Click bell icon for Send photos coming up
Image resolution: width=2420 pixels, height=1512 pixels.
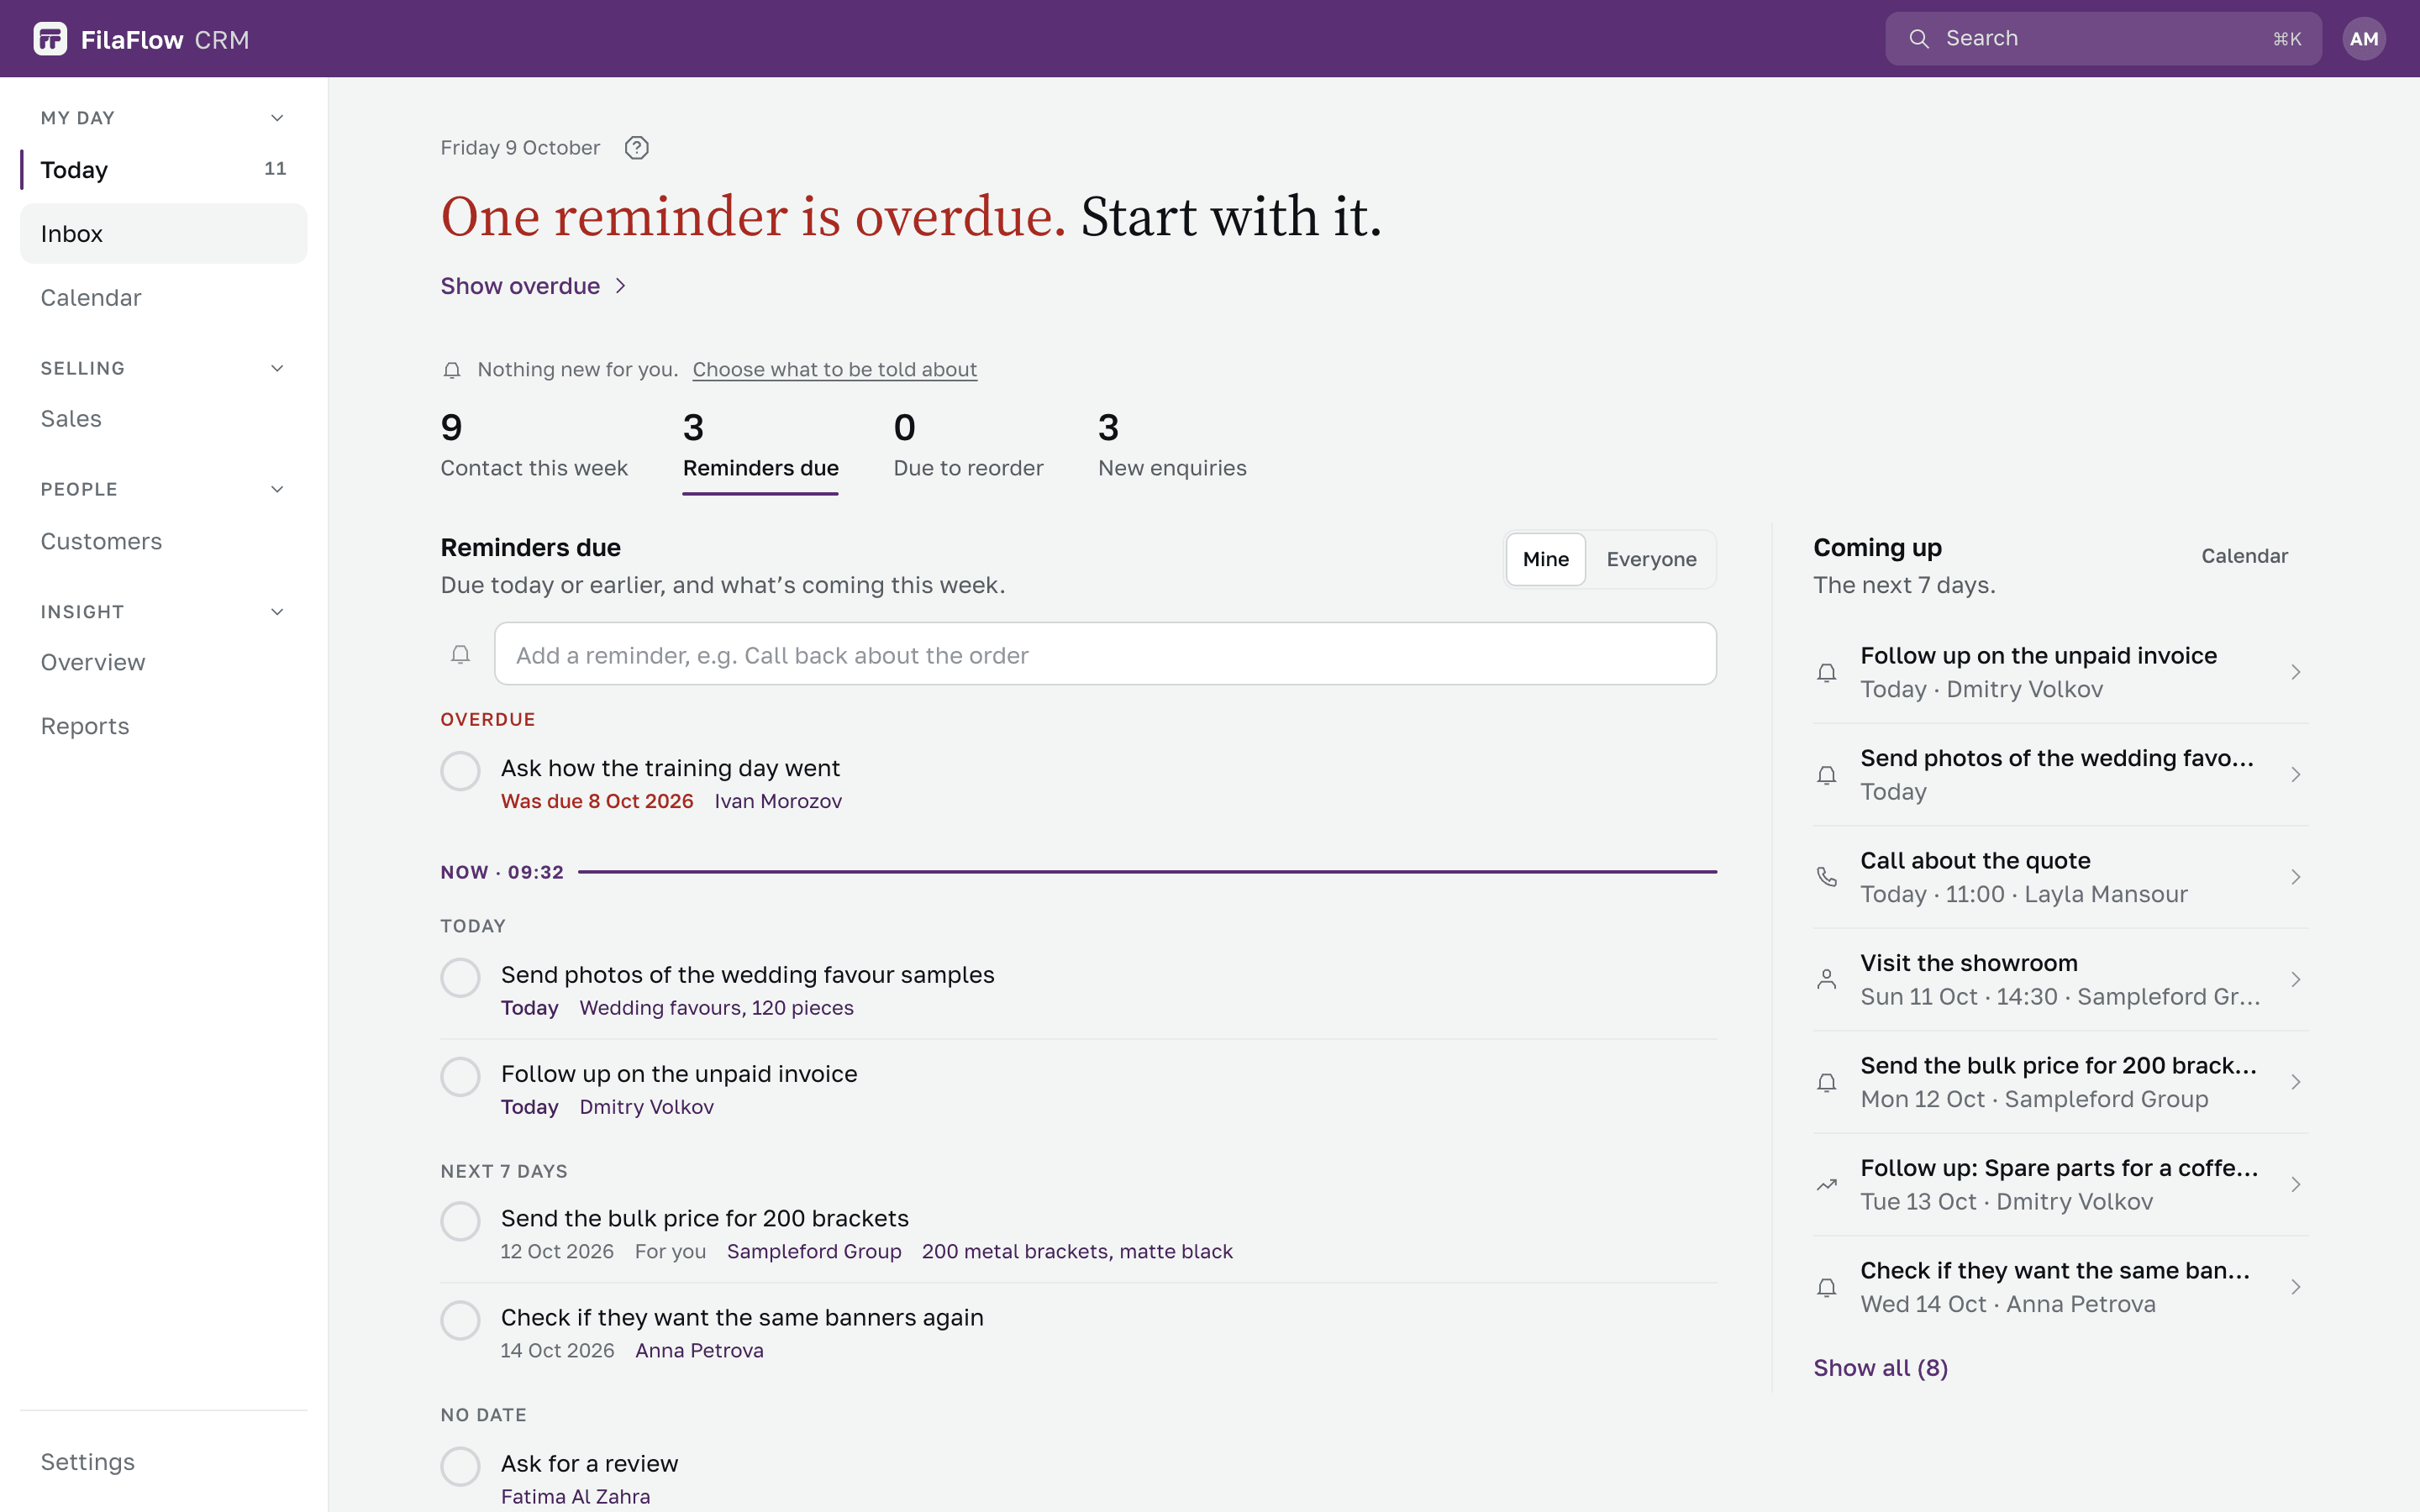coord(1826,775)
